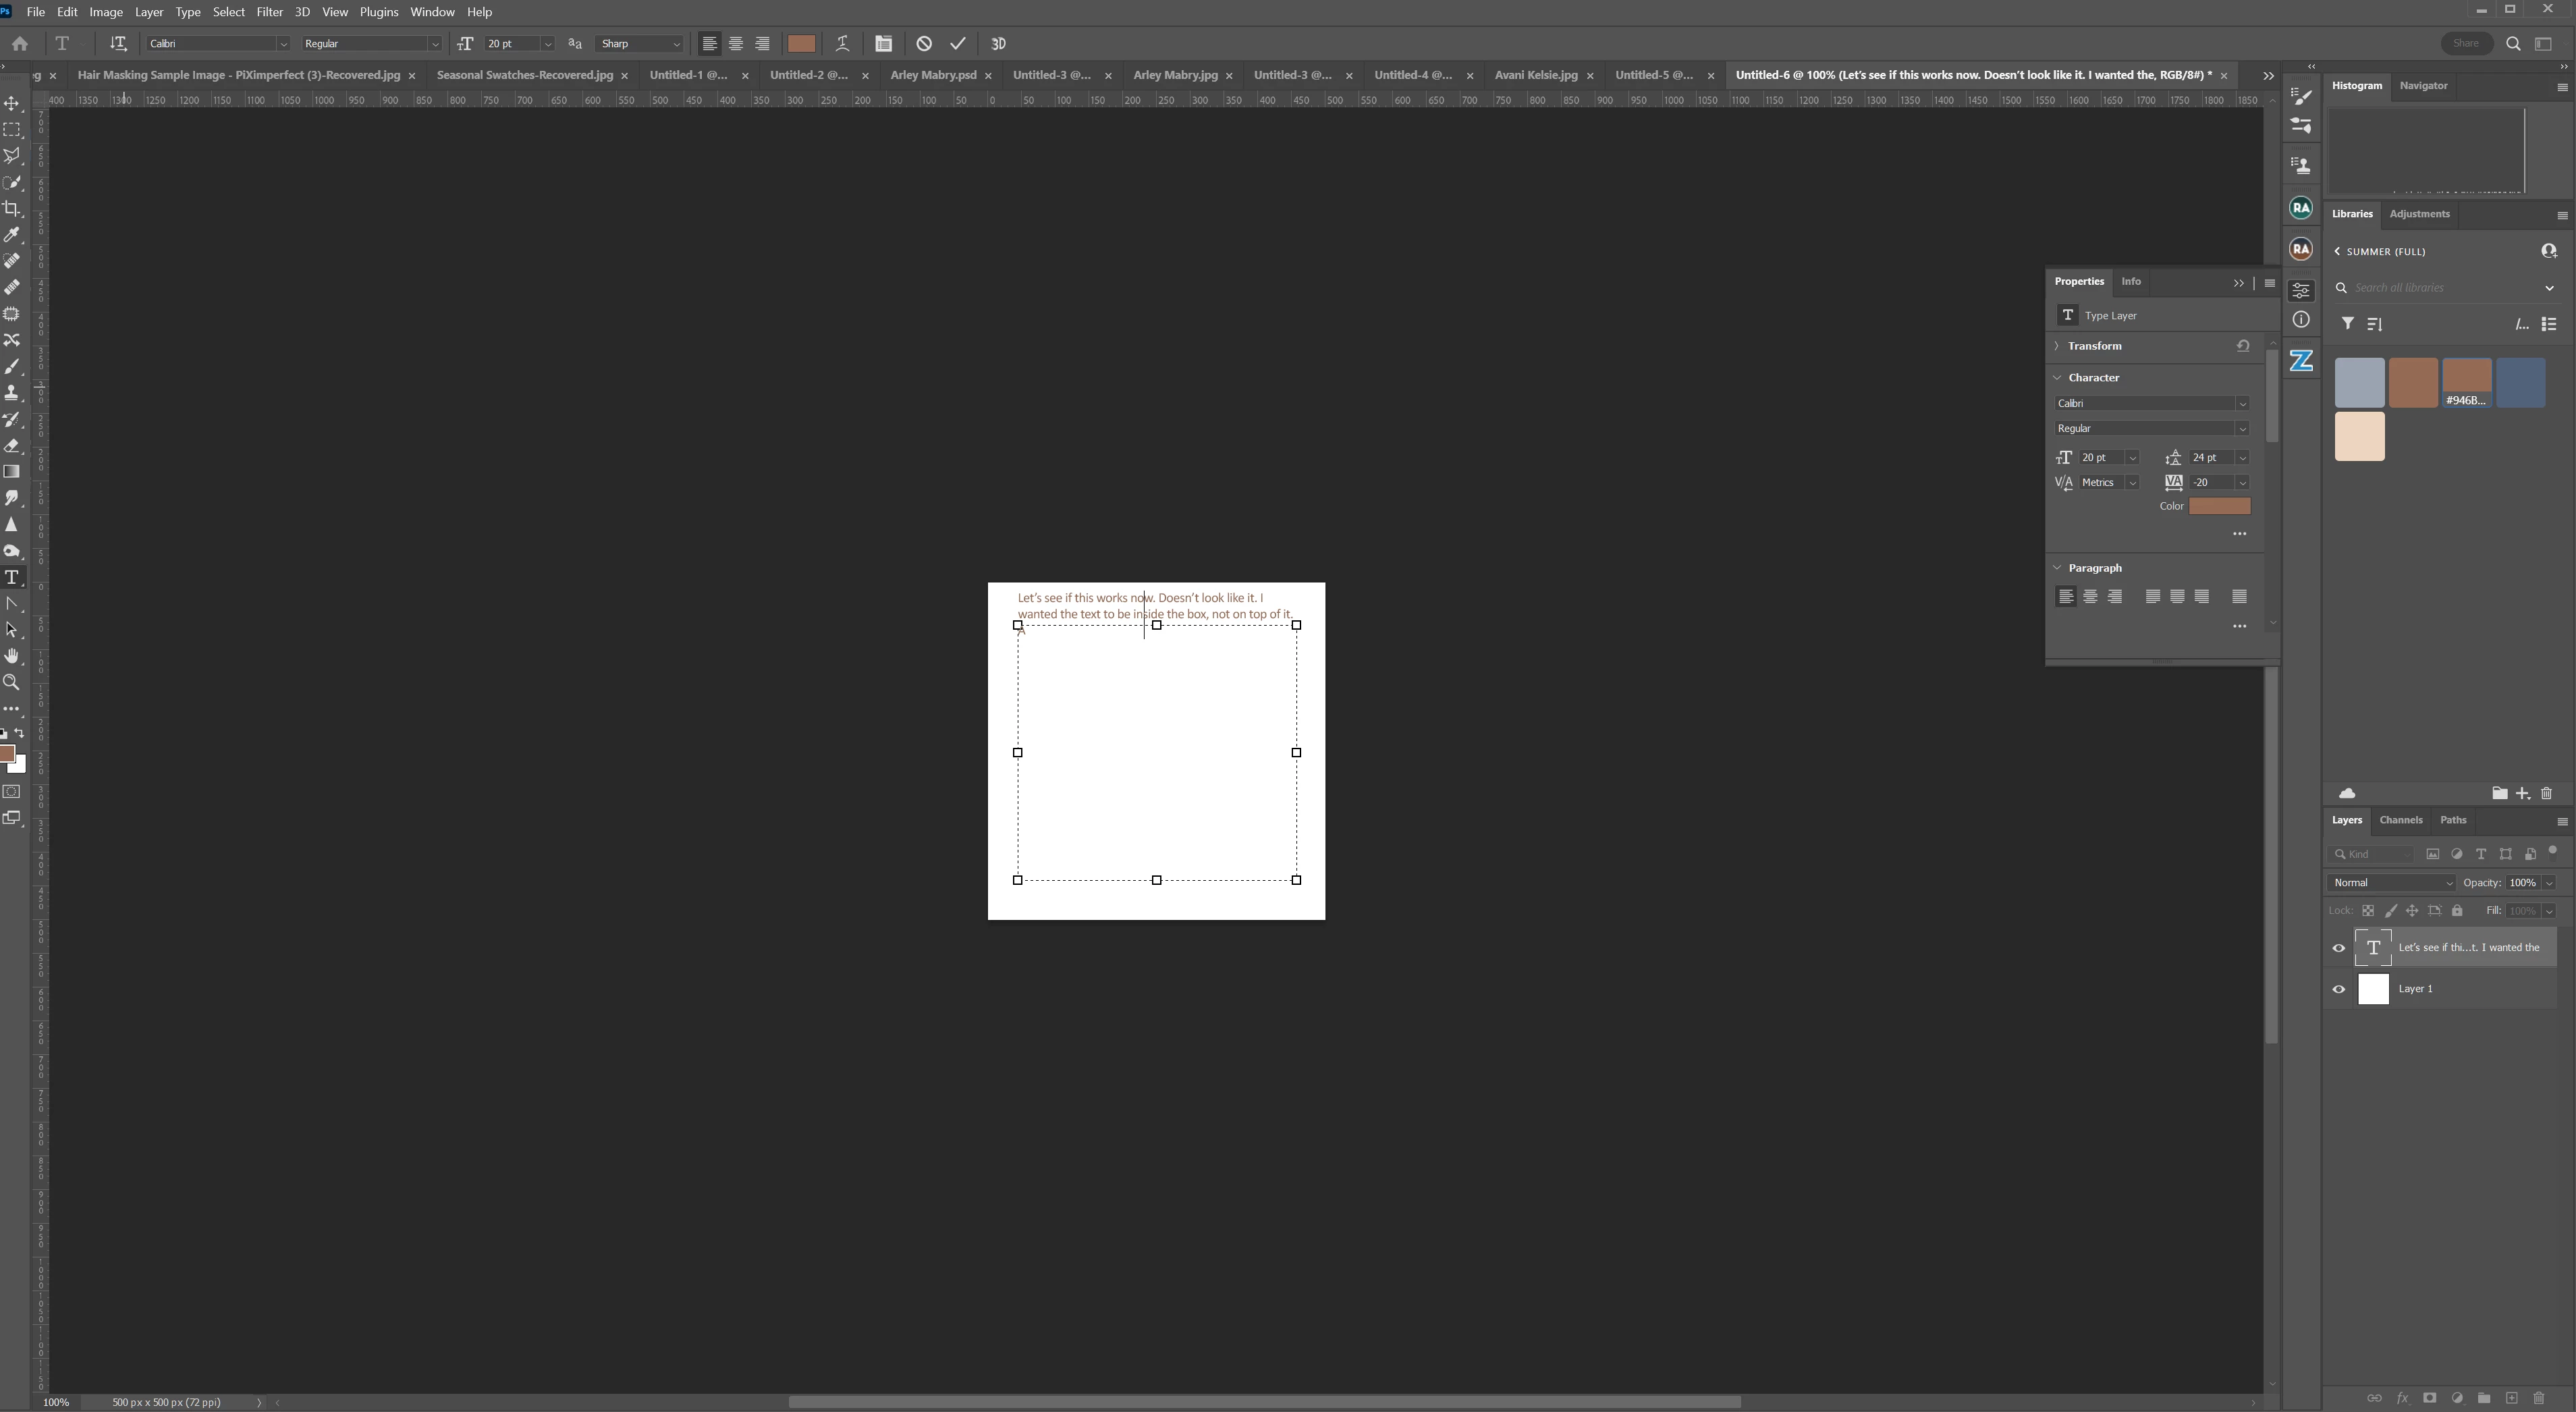Cancel current text edits icon
2576x1412 pixels.
[924, 43]
